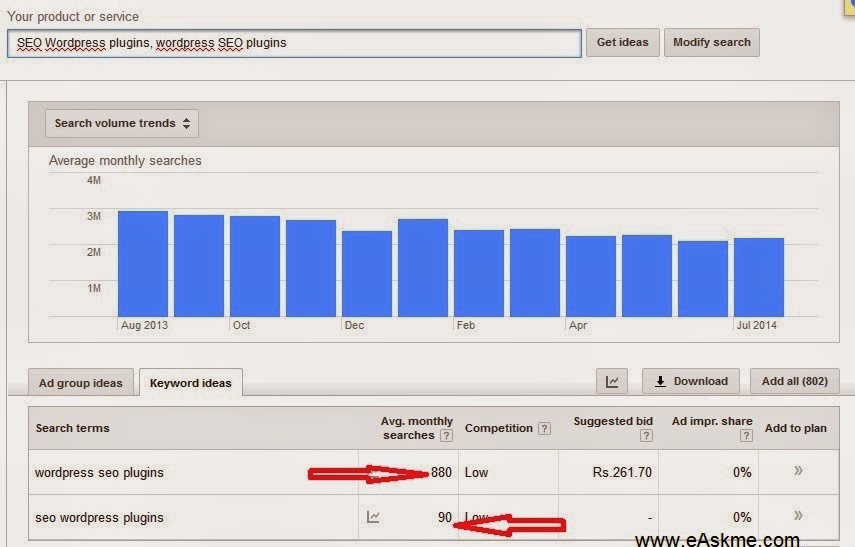Click the Modify search button
Viewport: 855px width, 547px height.
click(x=712, y=43)
